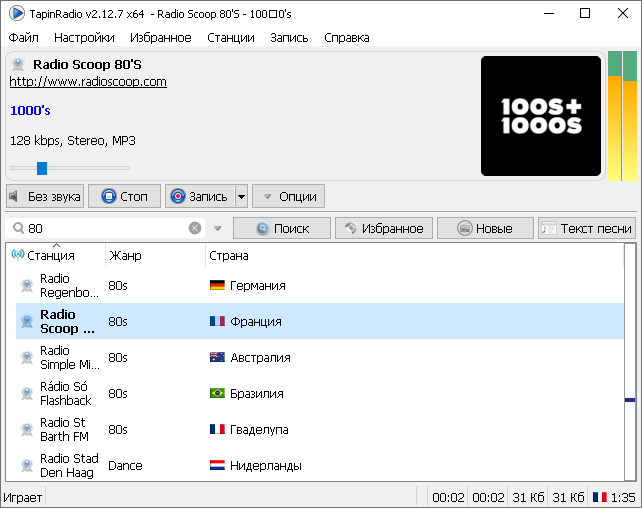Open the Опции dropdown button

pyautogui.click(x=289, y=196)
